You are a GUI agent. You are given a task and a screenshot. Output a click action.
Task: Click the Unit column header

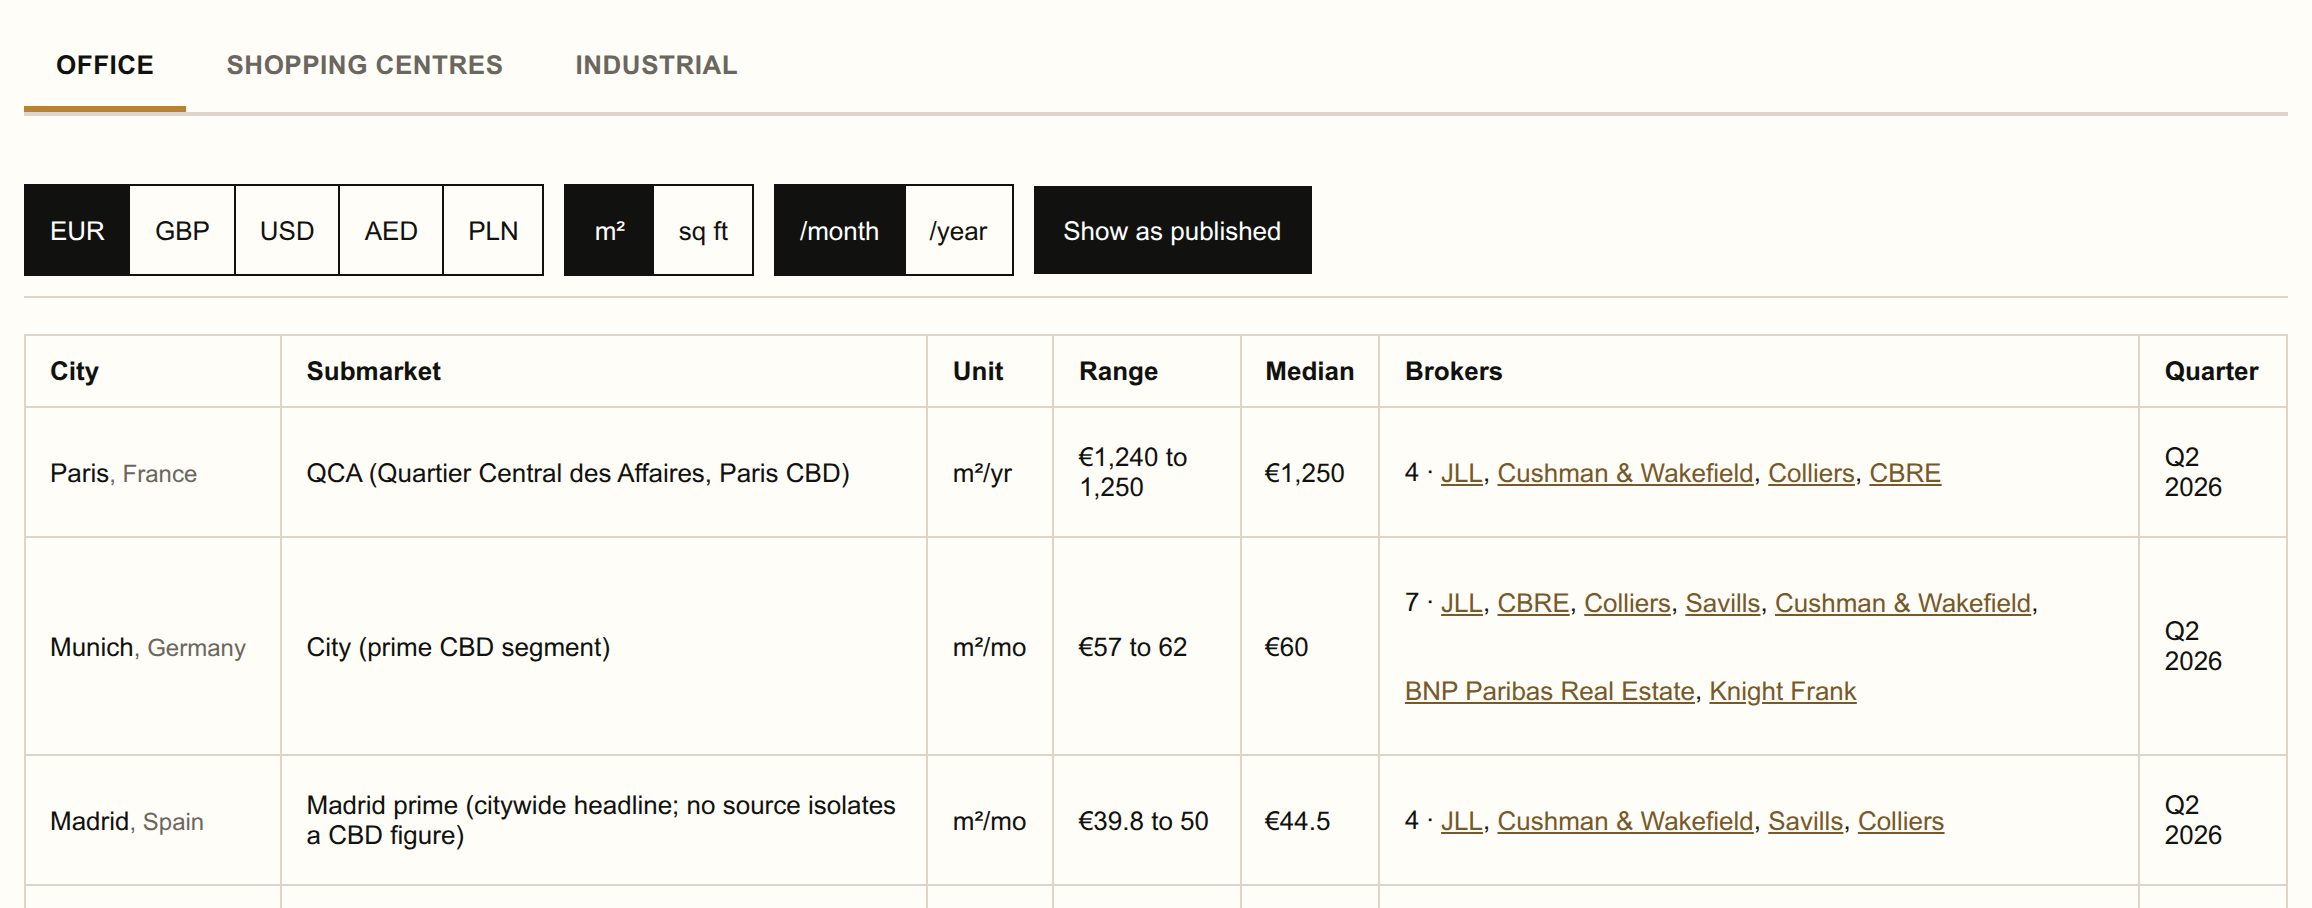(990, 371)
